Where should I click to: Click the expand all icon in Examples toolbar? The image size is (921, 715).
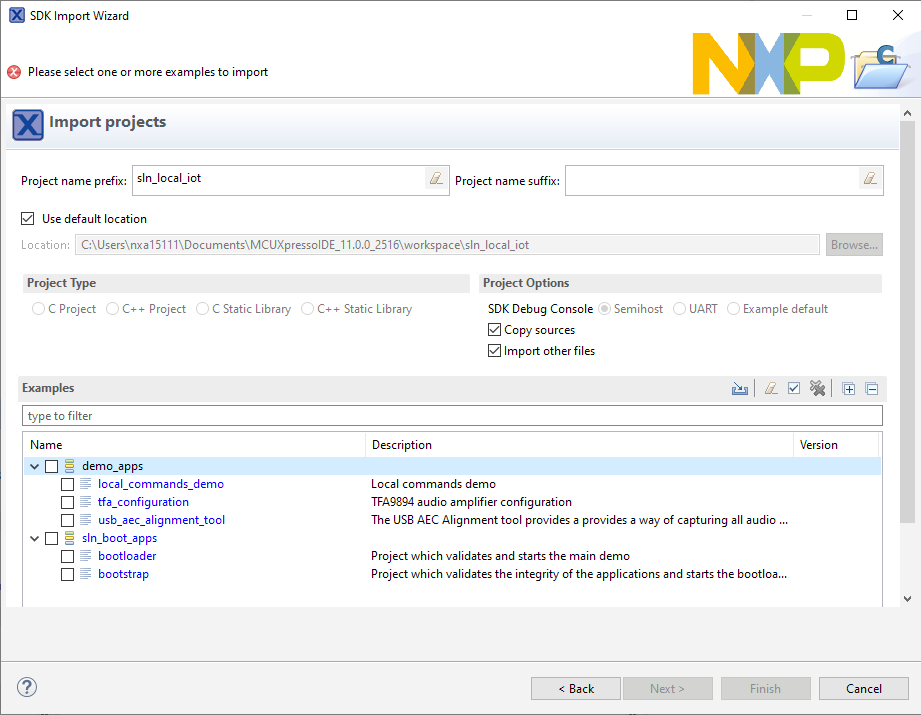(849, 389)
